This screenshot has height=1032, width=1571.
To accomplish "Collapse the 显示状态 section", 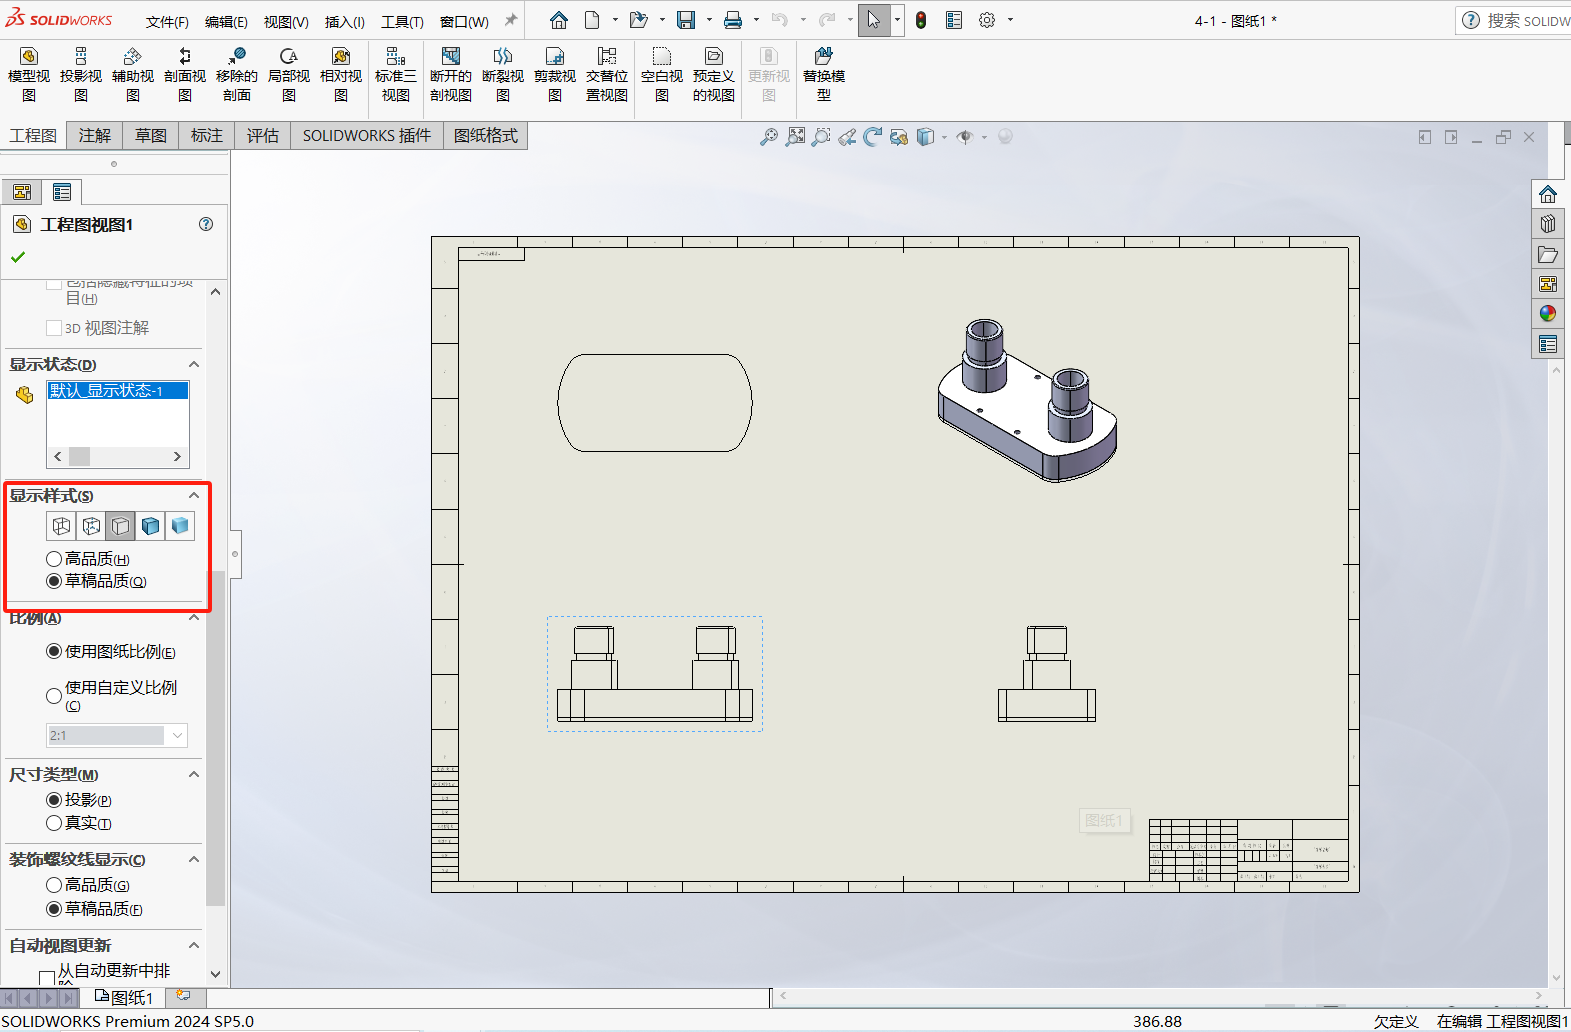I will point(194,365).
